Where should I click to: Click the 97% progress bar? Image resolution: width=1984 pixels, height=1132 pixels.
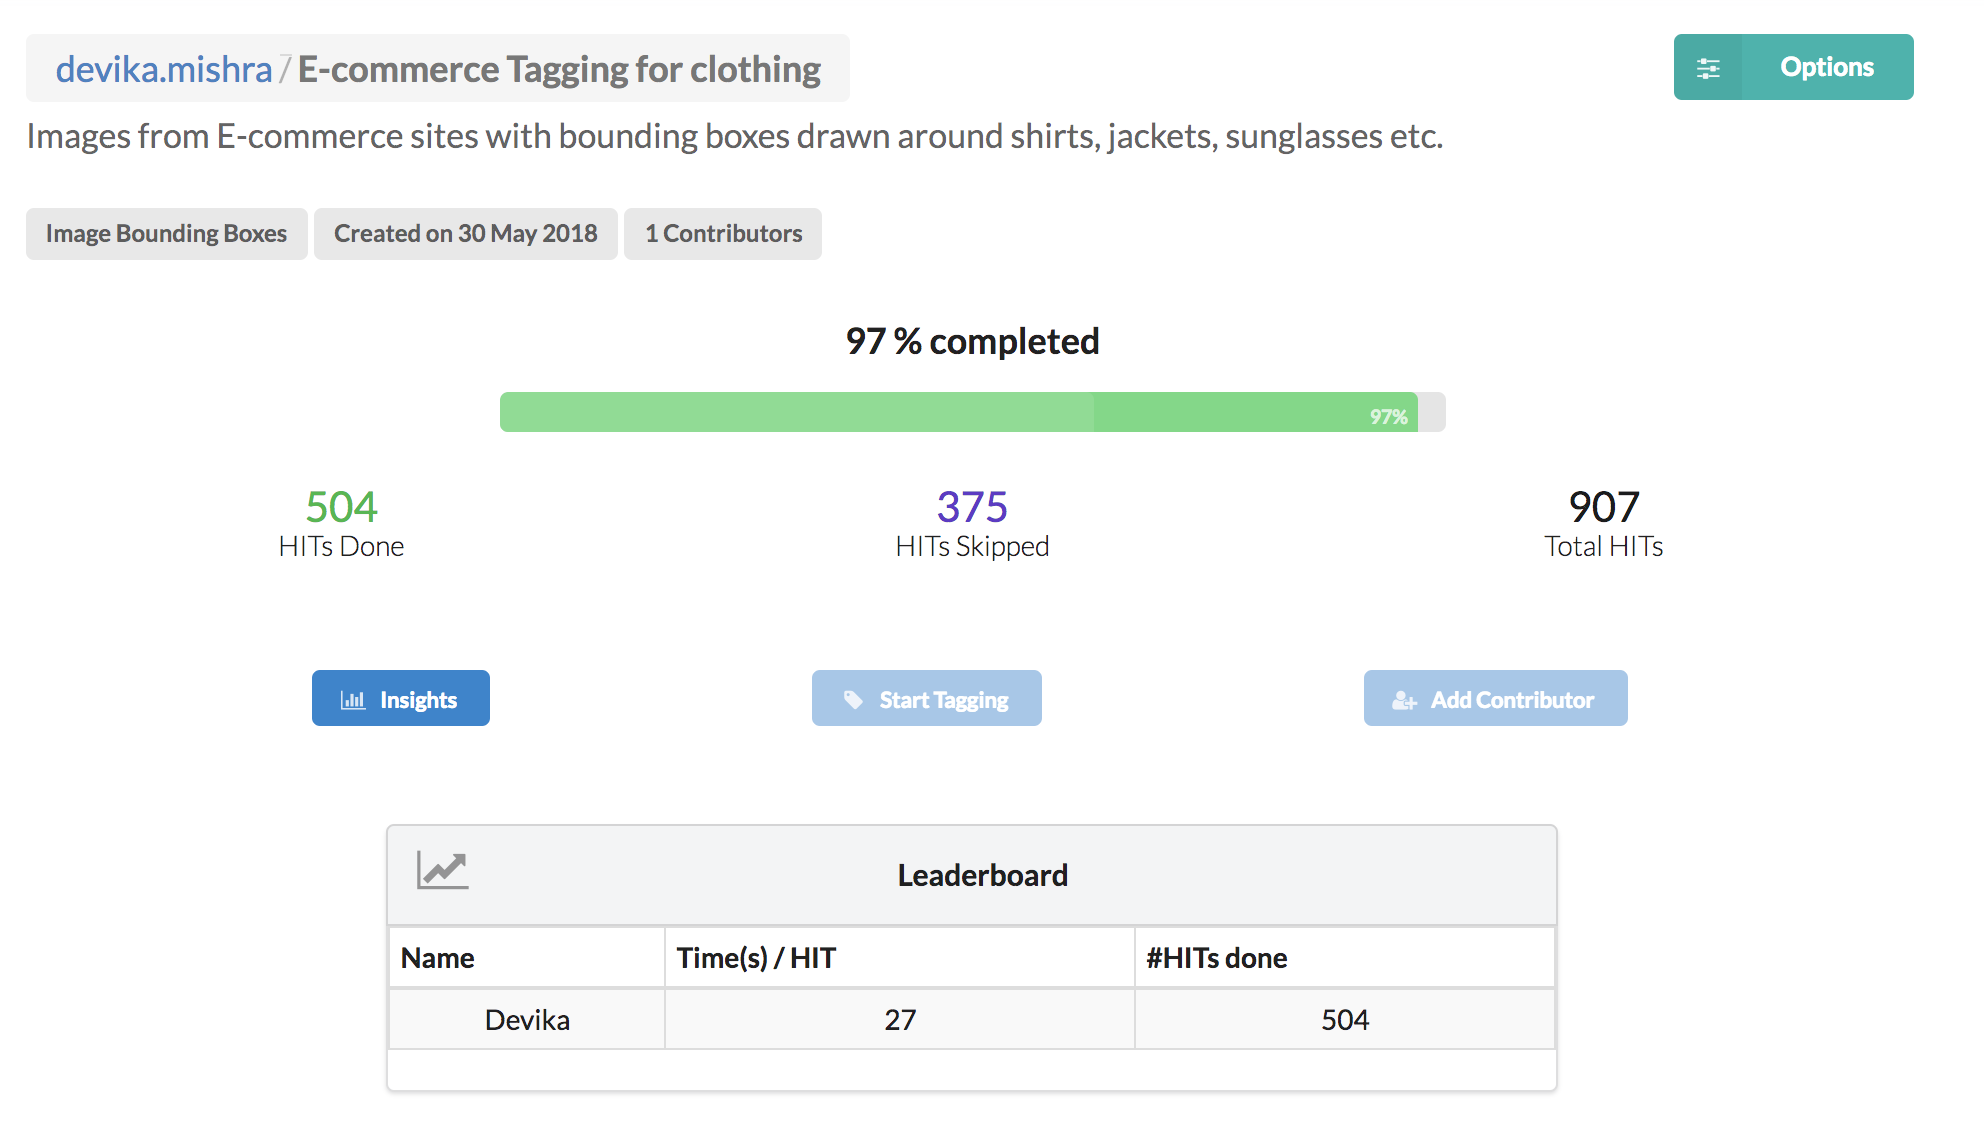pyautogui.click(x=970, y=411)
